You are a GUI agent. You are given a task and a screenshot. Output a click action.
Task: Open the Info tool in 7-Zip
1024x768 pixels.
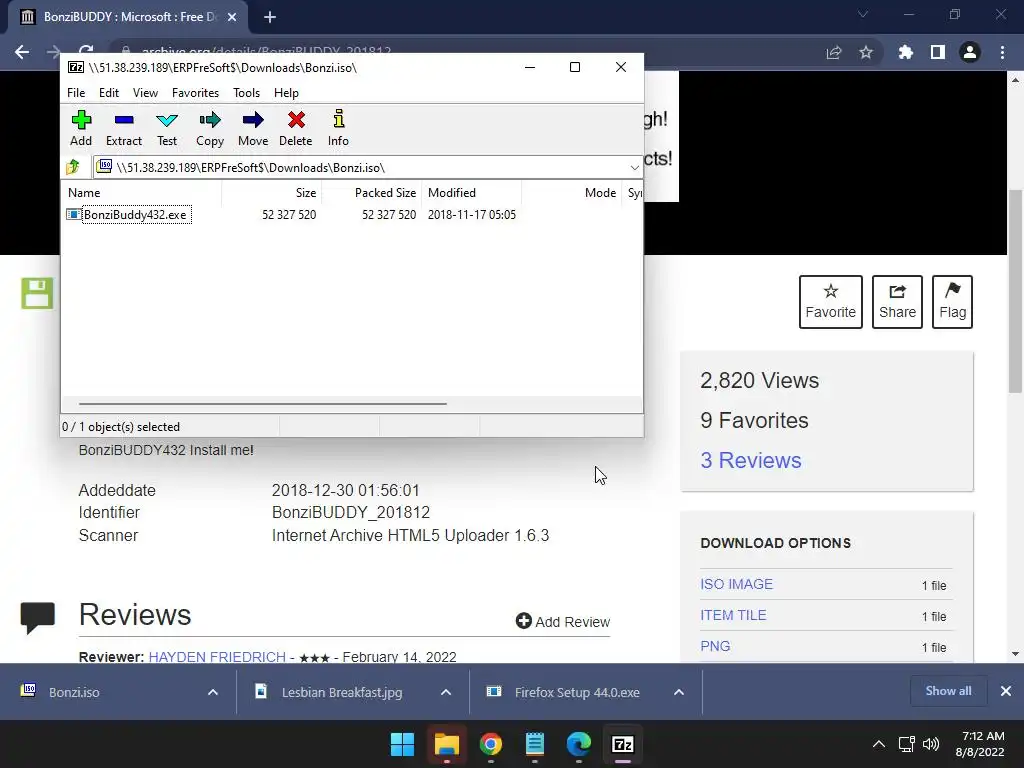point(338,129)
